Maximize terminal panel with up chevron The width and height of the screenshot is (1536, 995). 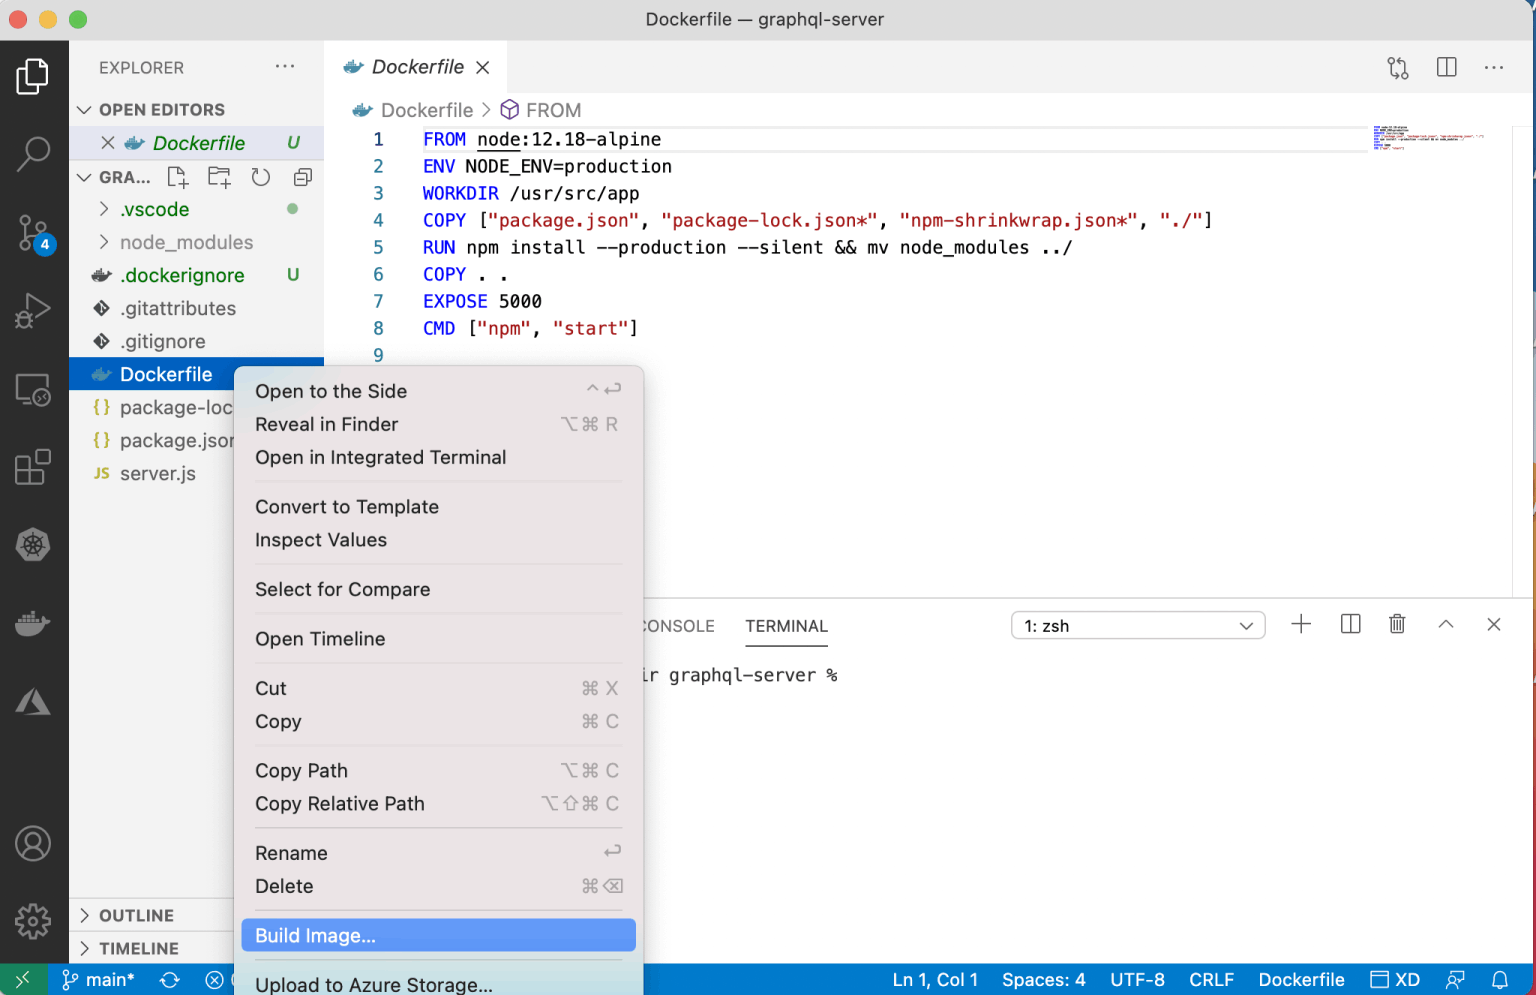click(1445, 625)
